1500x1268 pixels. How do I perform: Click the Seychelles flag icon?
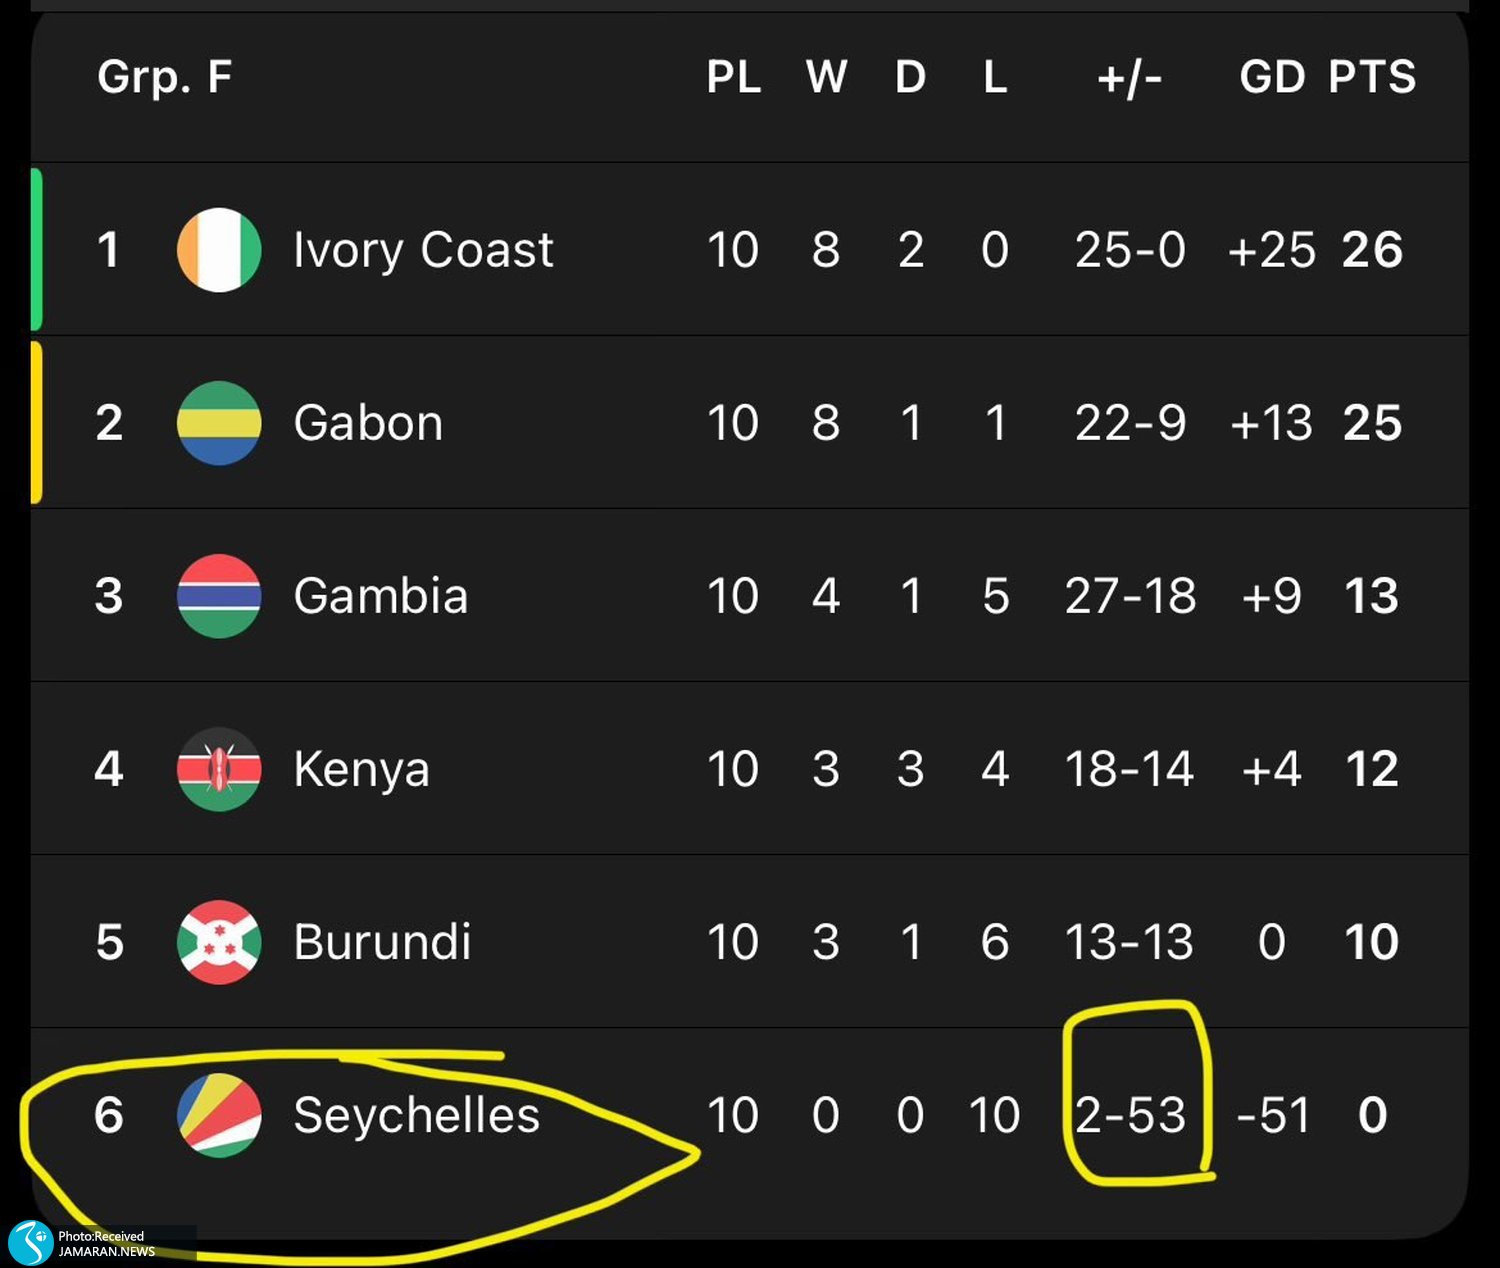point(219,1115)
